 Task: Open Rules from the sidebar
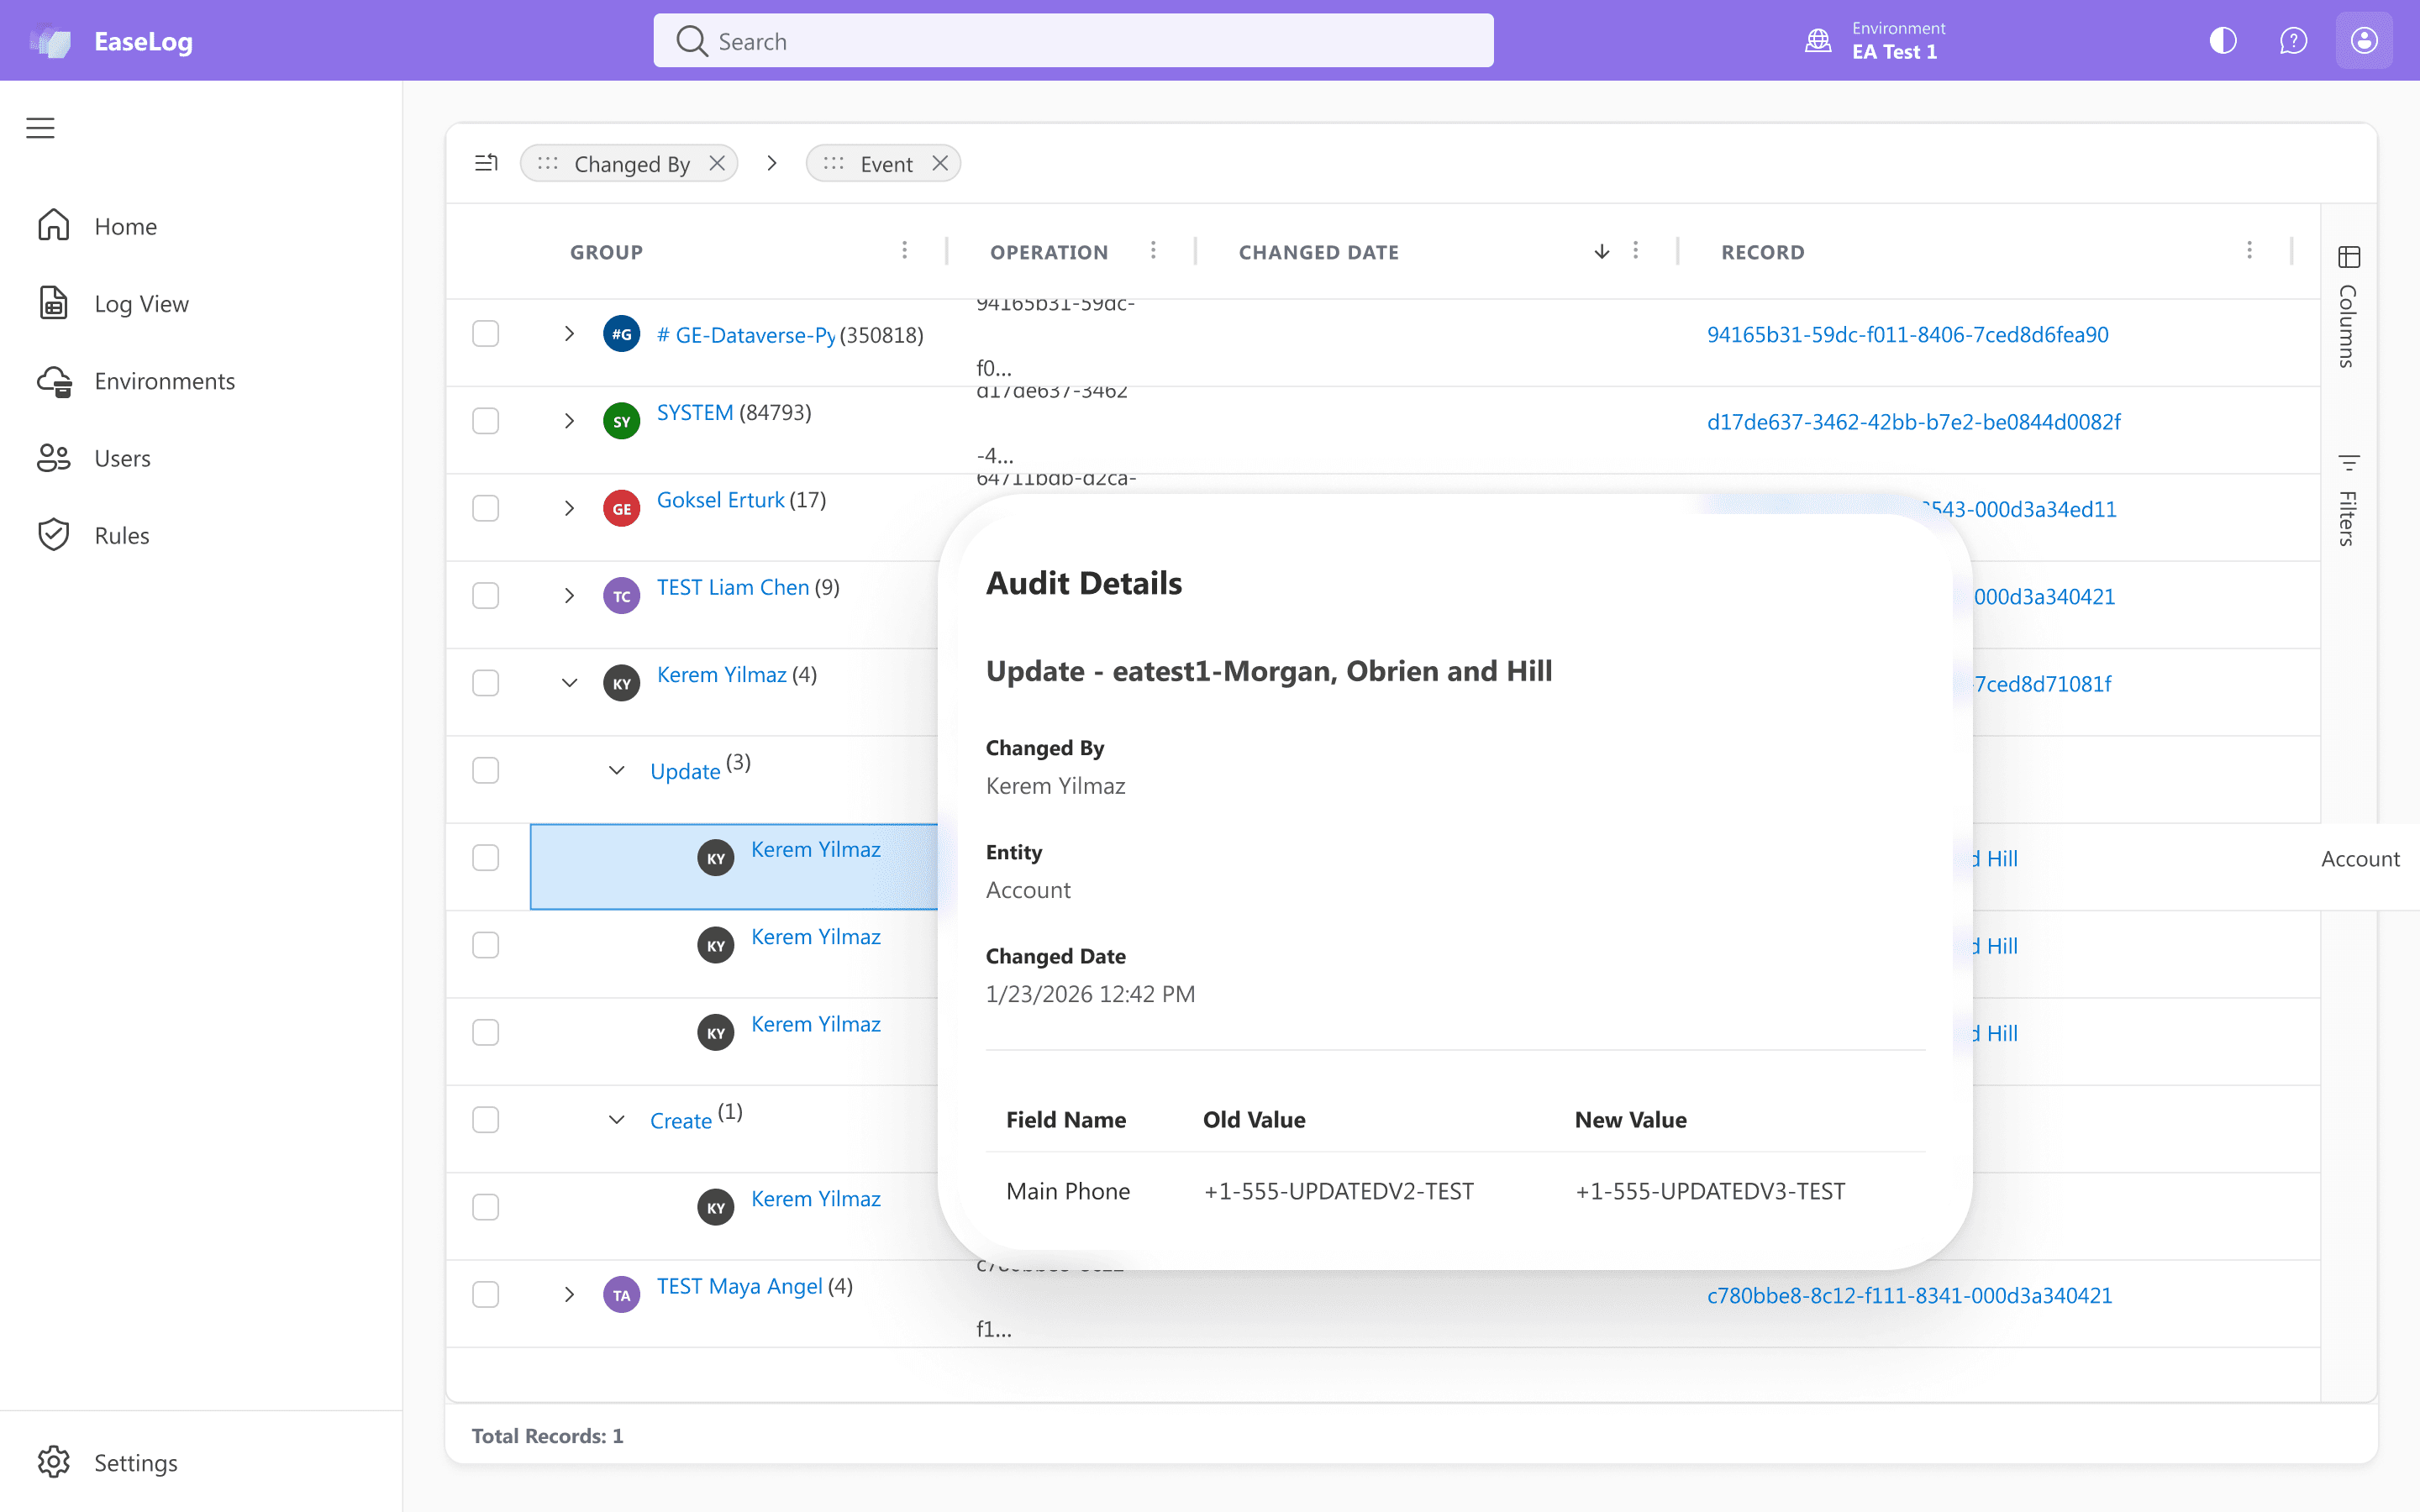pyautogui.click(x=121, y=535)
